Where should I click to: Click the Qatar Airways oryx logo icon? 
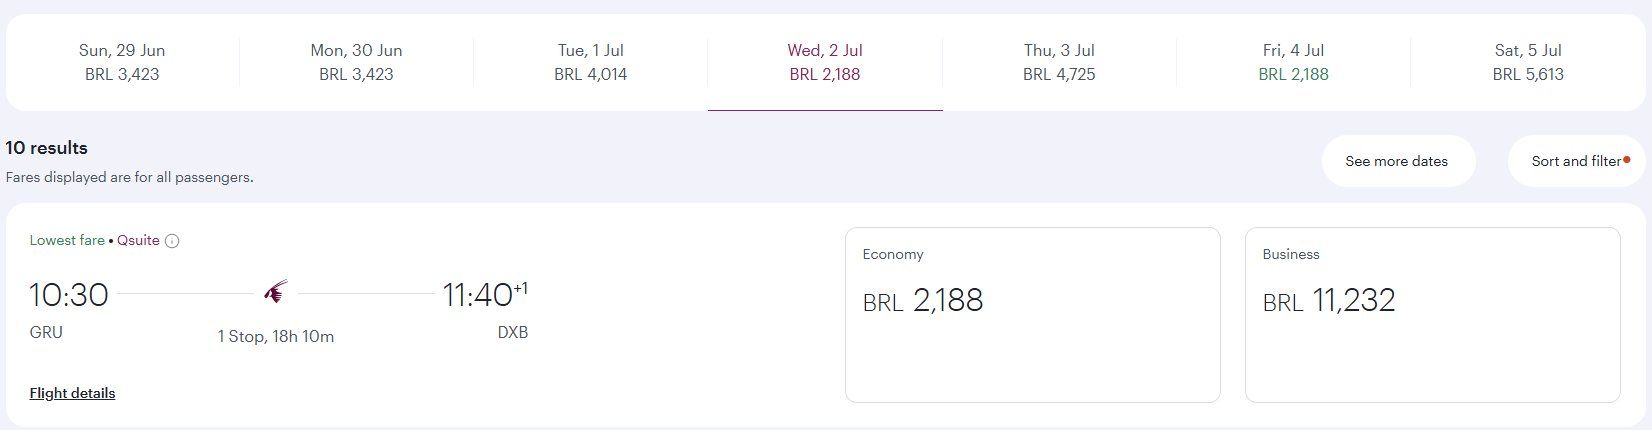[x=276, y=293]
